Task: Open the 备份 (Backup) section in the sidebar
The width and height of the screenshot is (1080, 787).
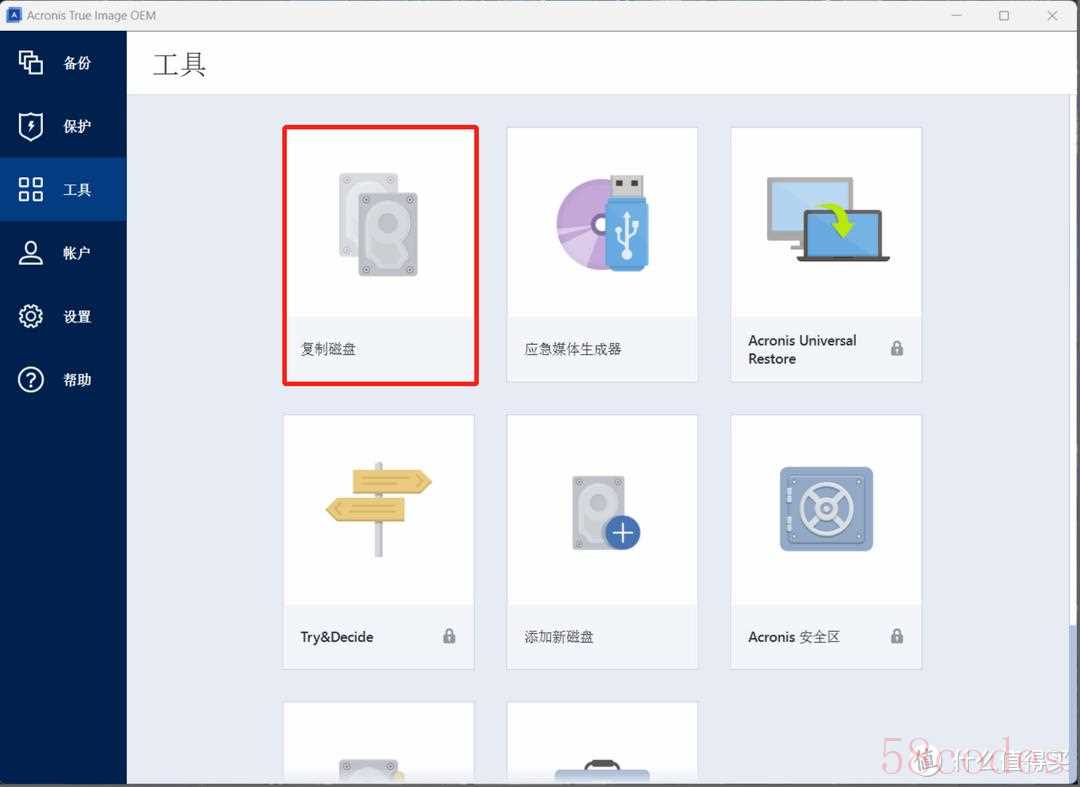Action: (63, 63)
